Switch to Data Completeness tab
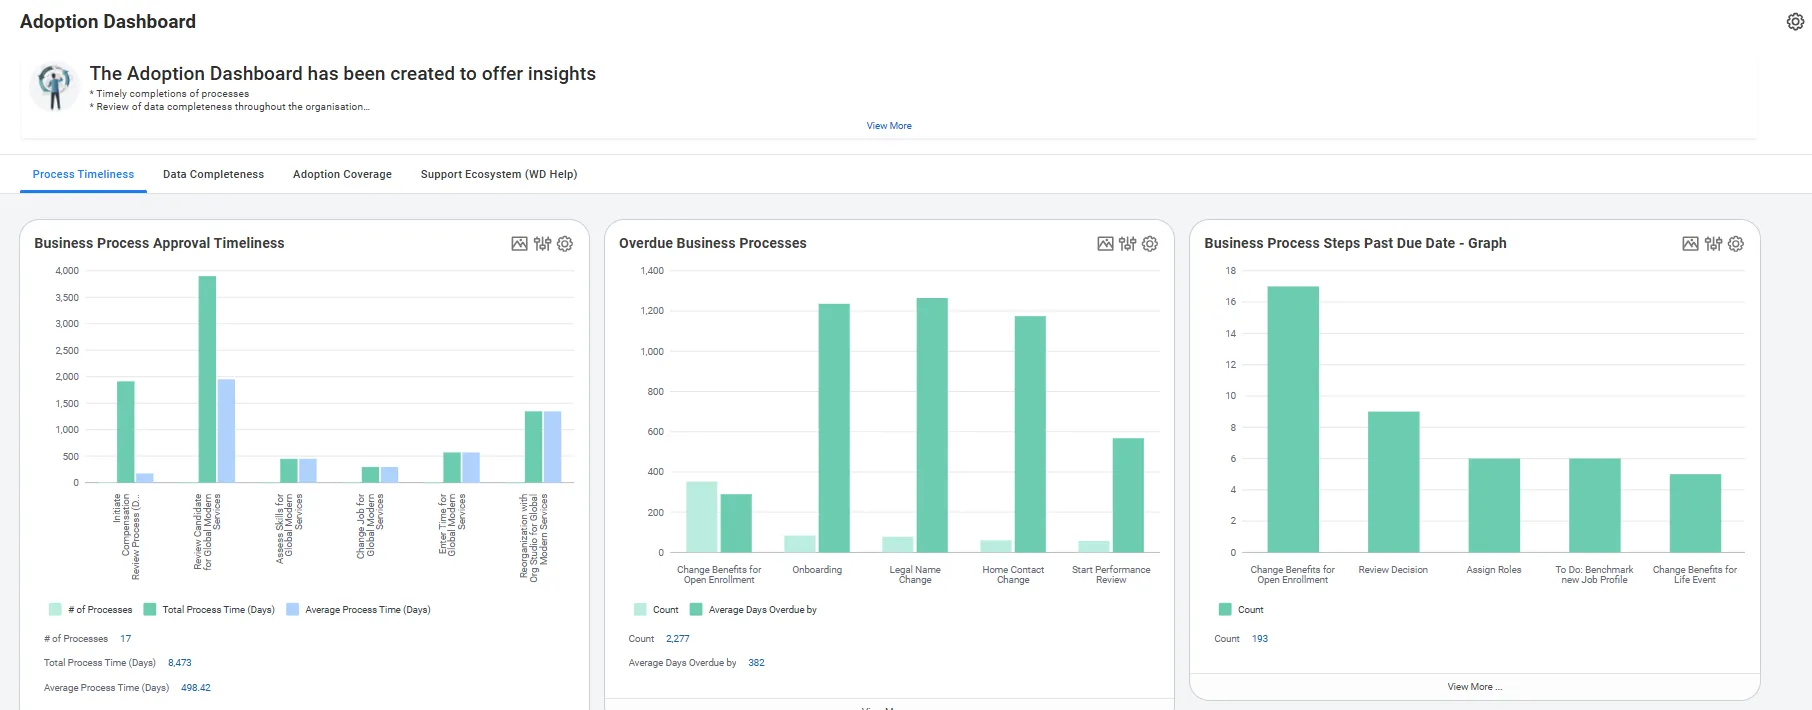This screenshot has height=710, width=1812. point(213,174)
